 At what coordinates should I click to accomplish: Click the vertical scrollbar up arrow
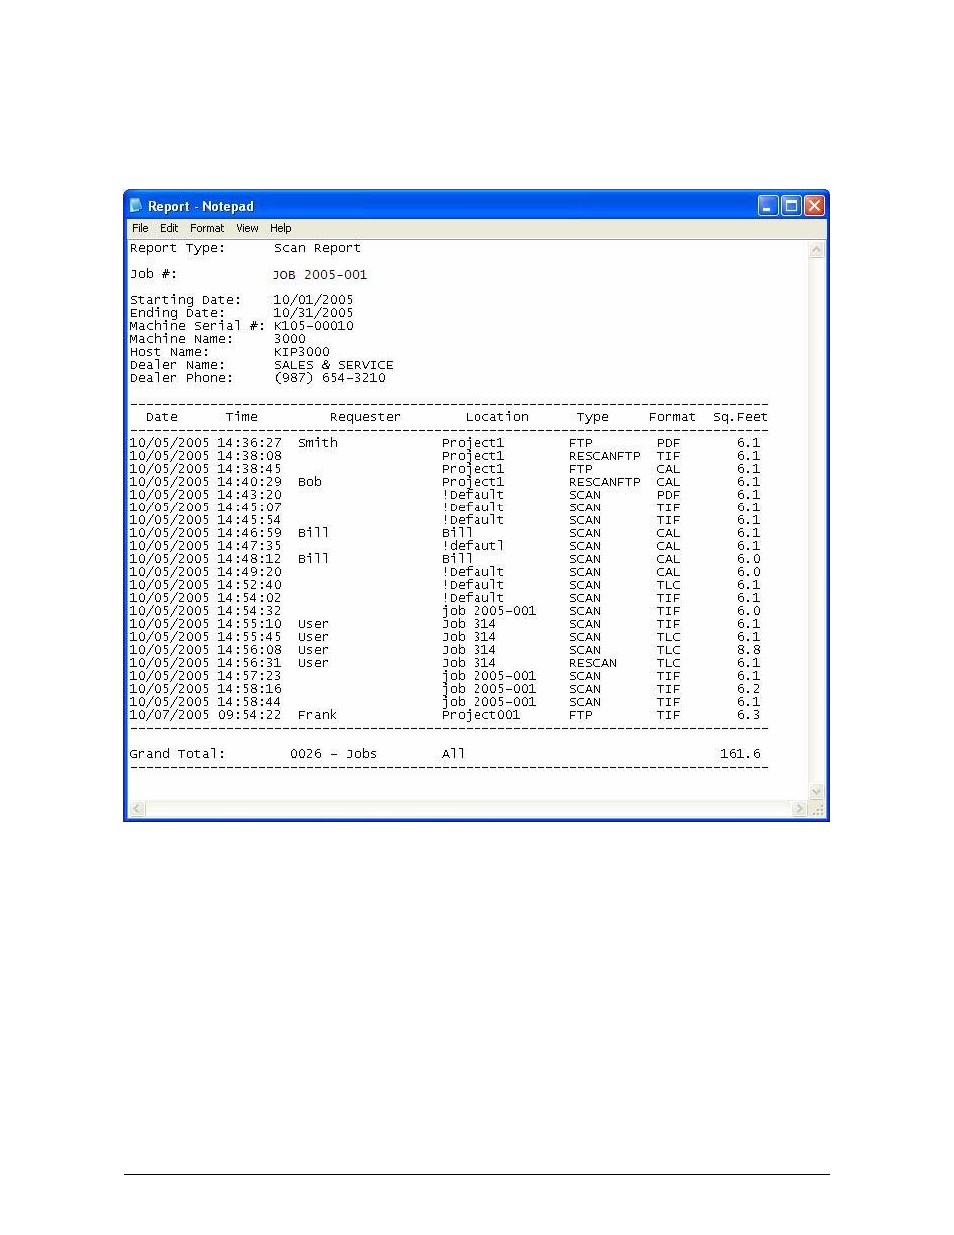tap(817, 250)
